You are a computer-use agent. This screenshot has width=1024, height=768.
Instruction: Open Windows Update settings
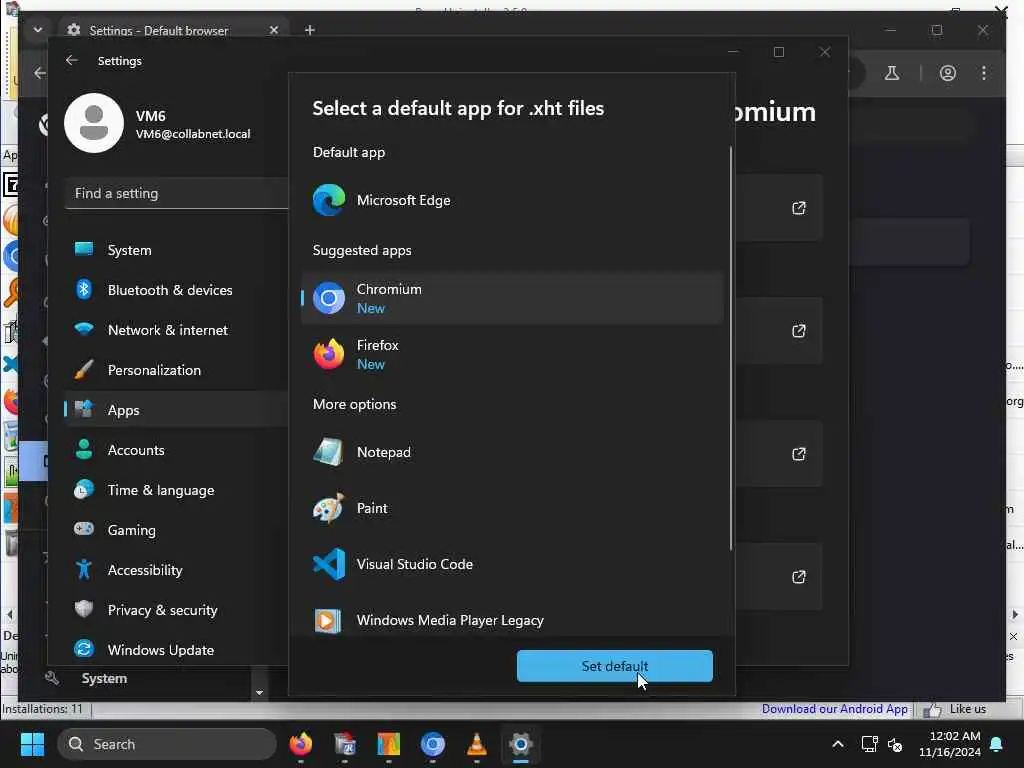(x=176, y=650)
